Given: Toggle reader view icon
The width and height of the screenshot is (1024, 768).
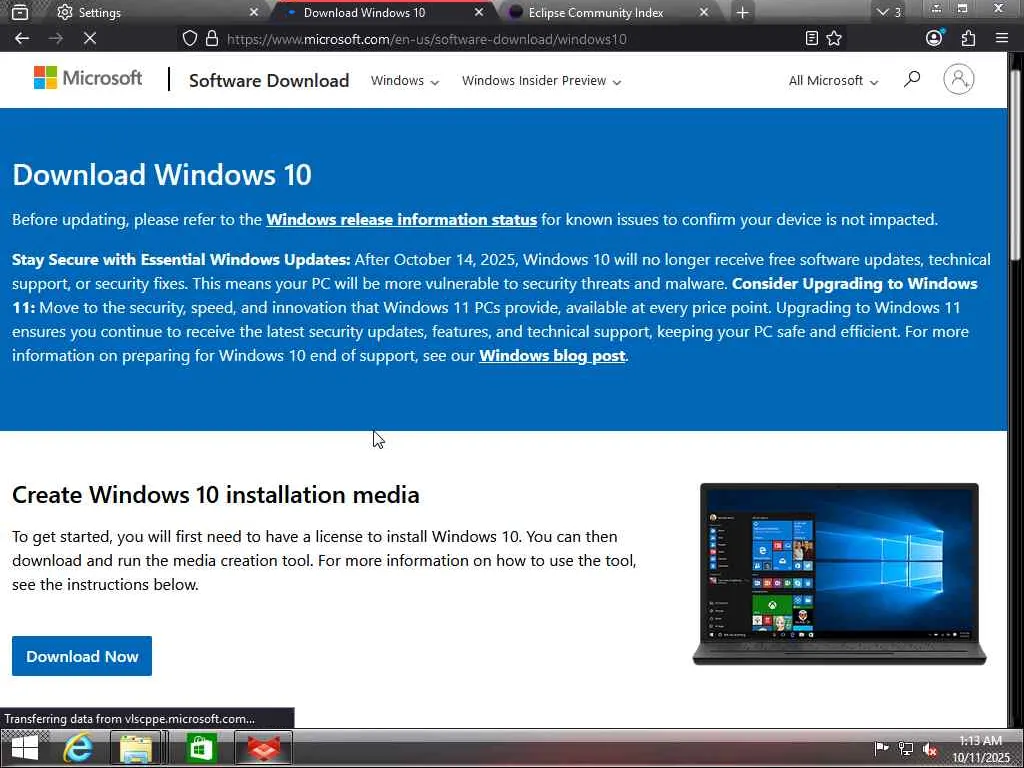Looking at the screenshot, I should click(x=812, y=39).
